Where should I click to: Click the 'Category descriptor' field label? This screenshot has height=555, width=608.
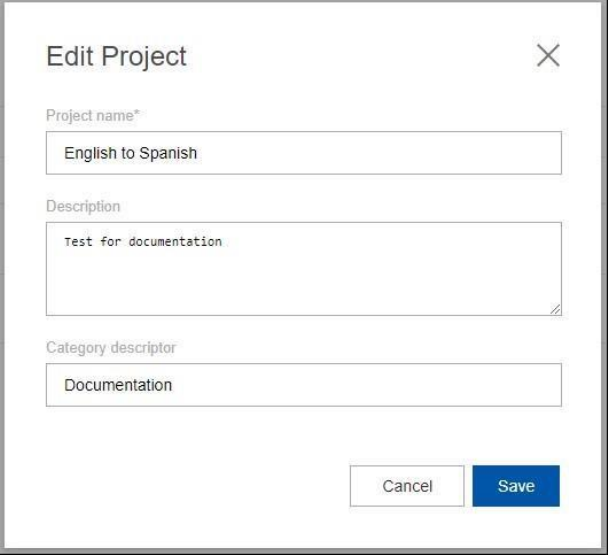coord(111,347)
